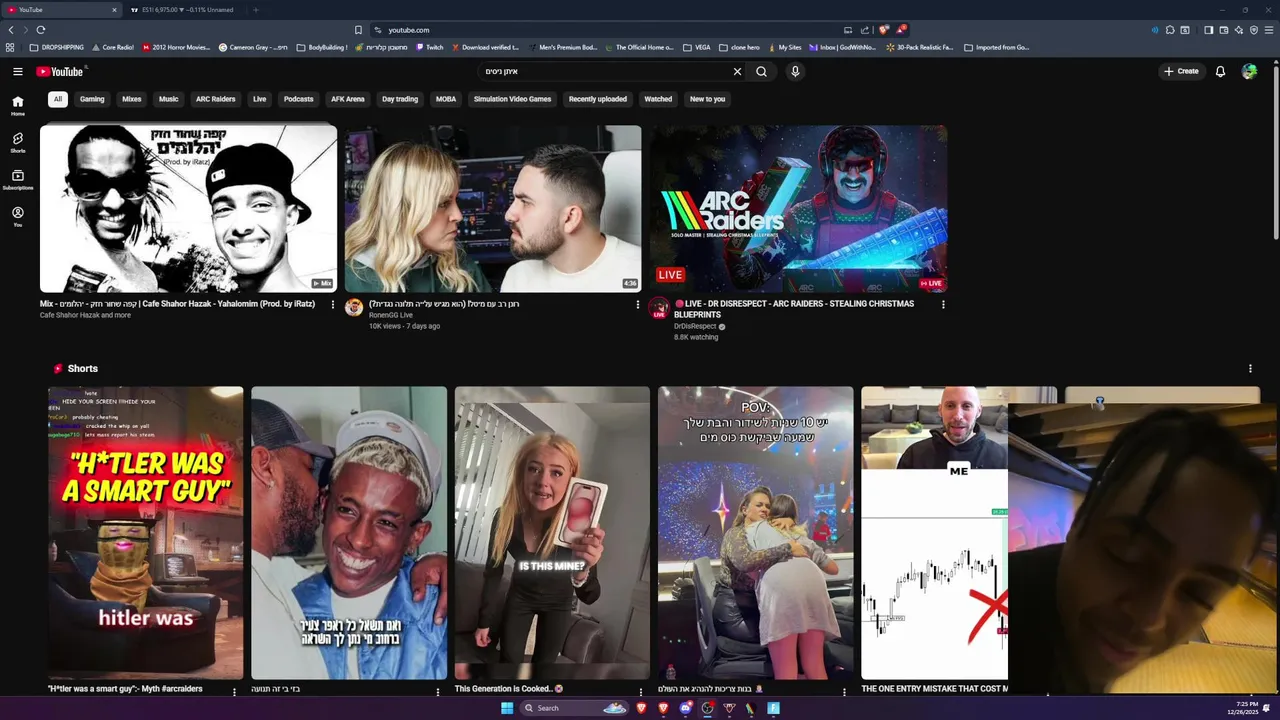Open options for POV hugging short
Screen dimensions: 1280x720
tap(845, 691)
